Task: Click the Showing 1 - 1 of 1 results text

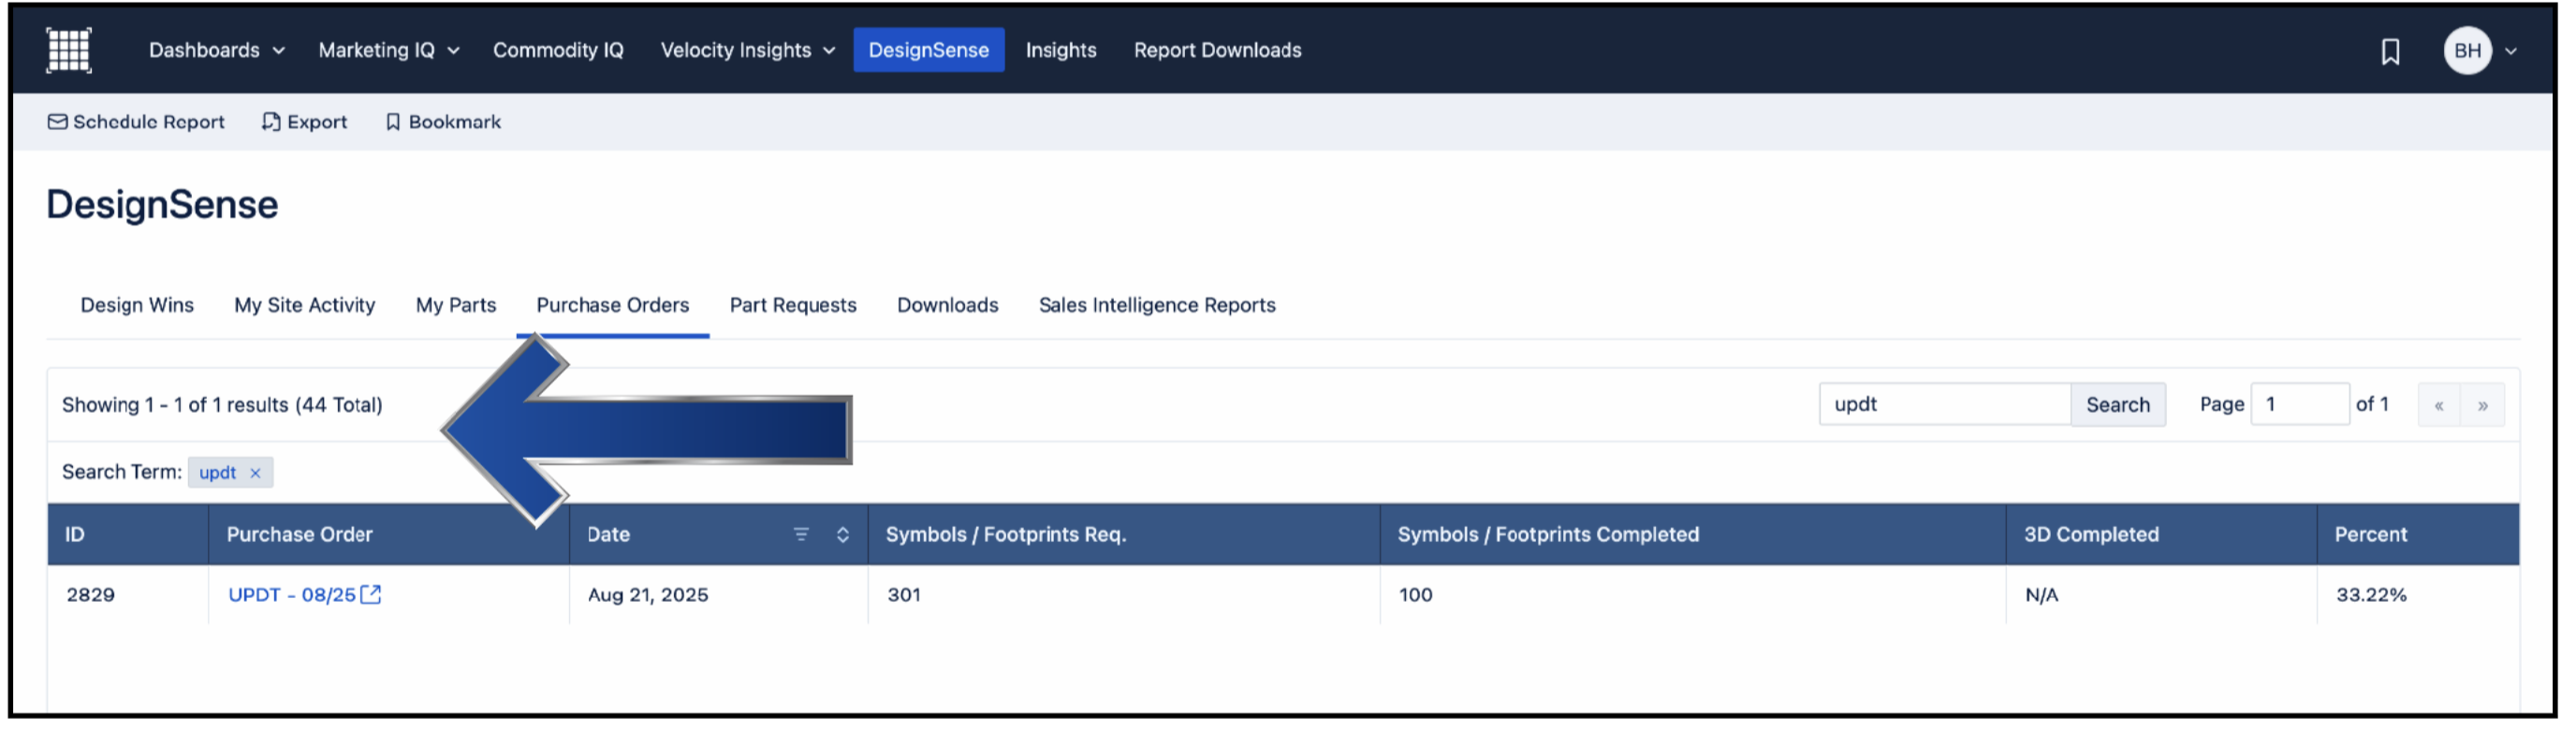Action: click(x=222, y=405)
